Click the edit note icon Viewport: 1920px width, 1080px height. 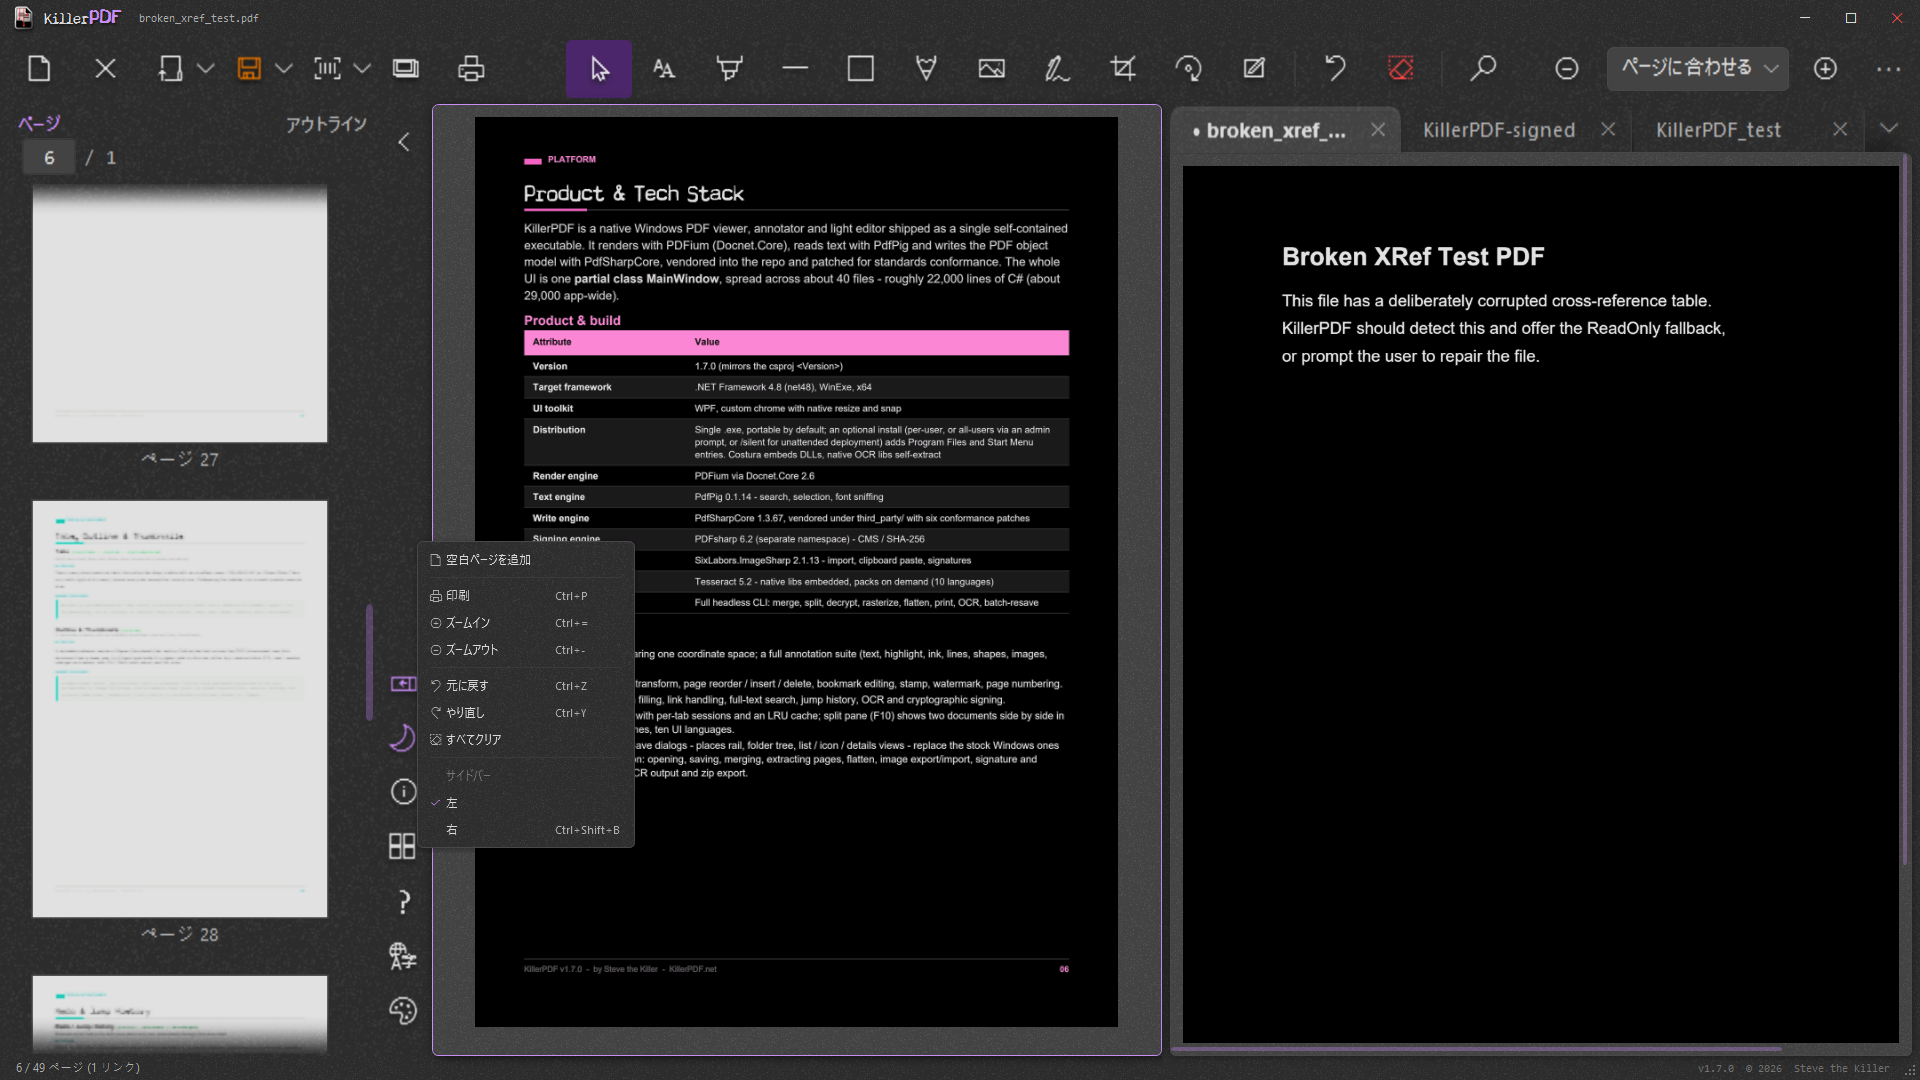tap(1254, 69)
